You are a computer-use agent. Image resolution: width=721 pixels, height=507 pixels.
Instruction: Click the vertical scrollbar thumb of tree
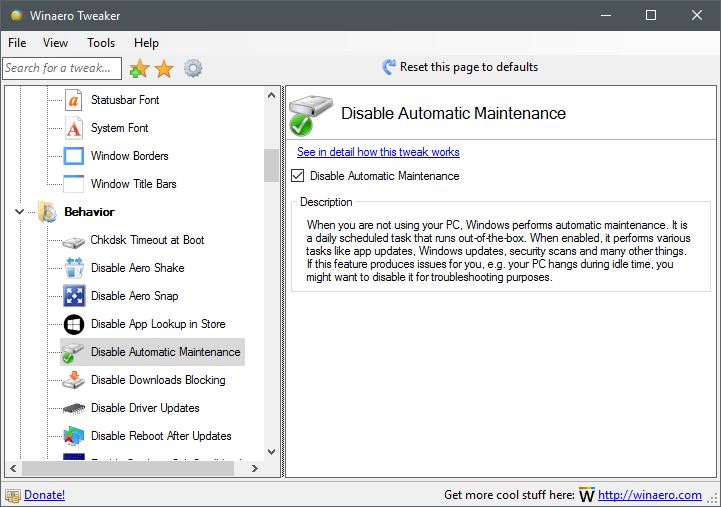coord(271,165)
